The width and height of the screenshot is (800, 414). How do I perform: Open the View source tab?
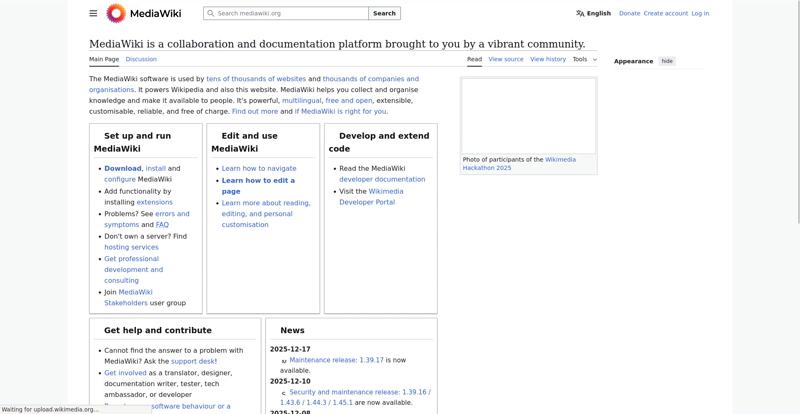505,59
